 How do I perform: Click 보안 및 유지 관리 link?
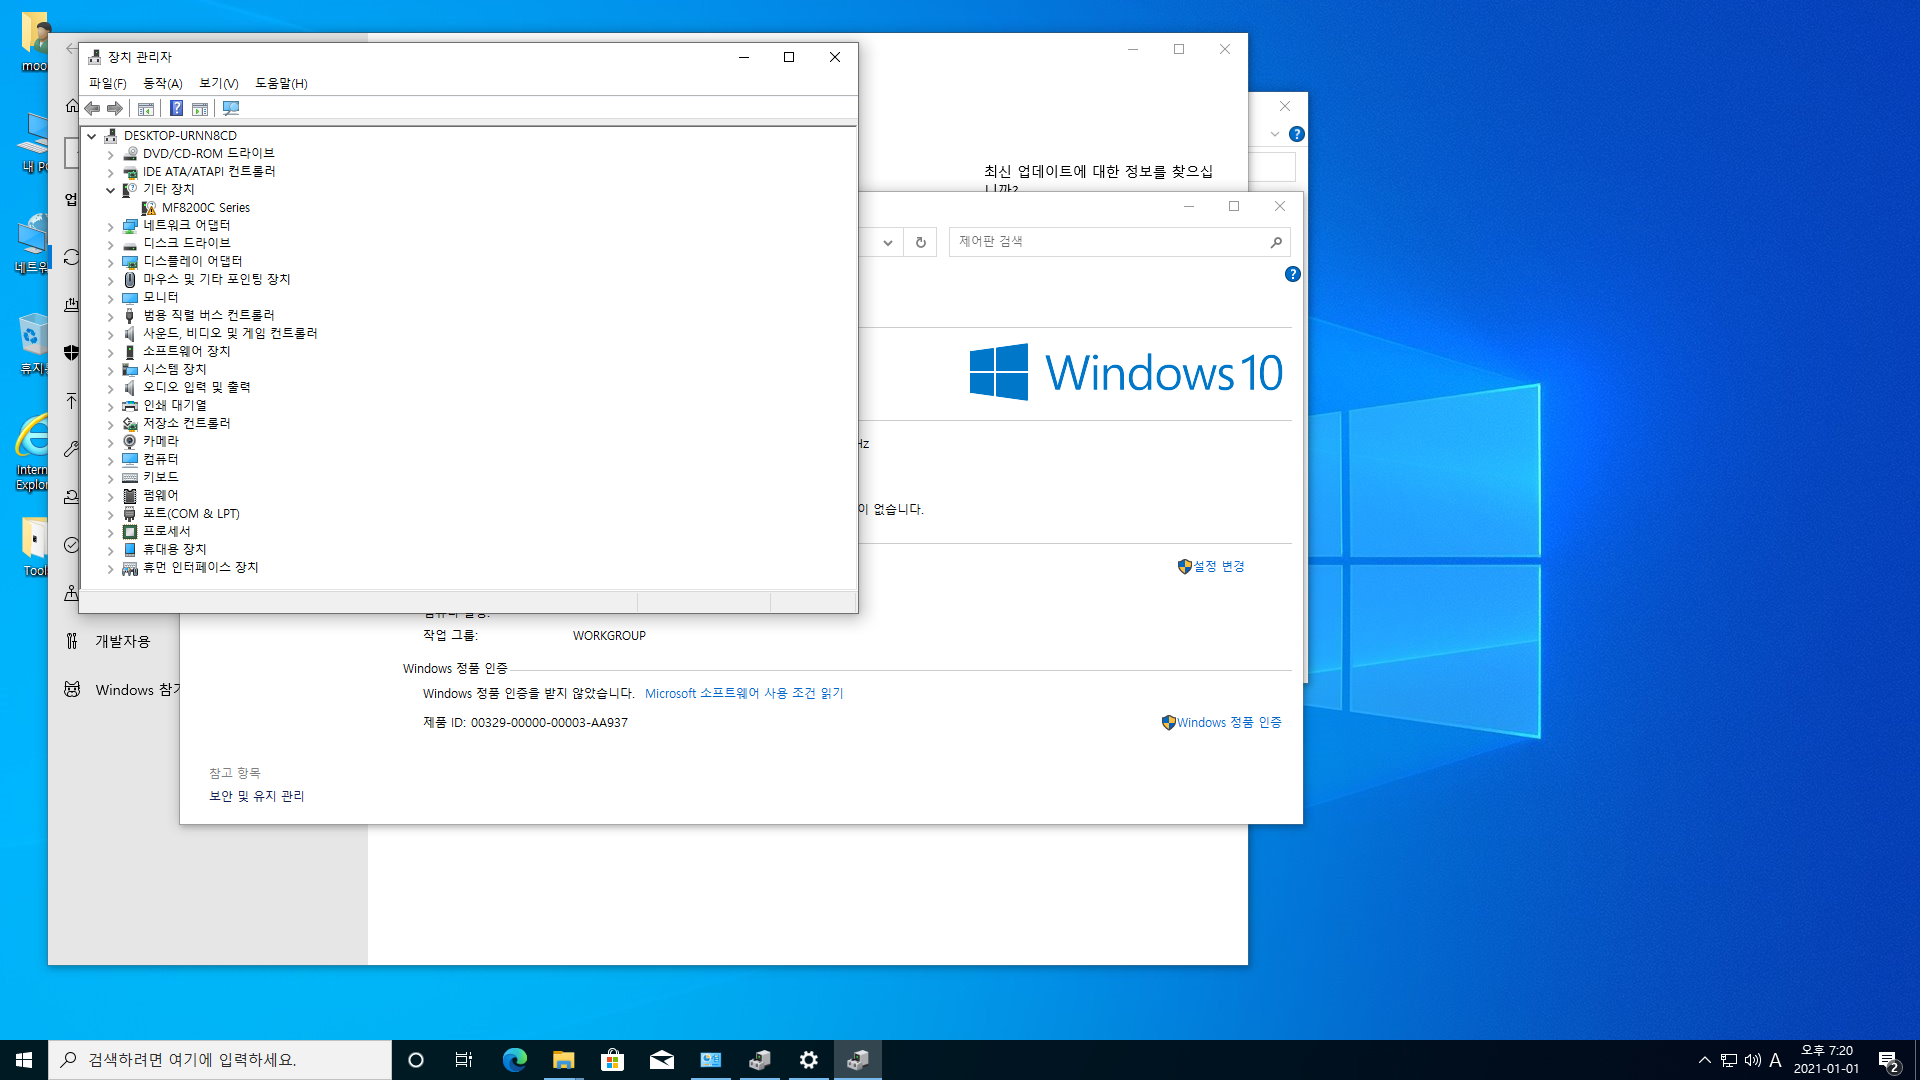257,796
